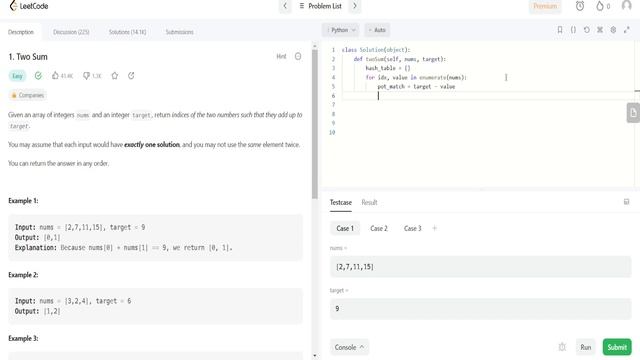Click the testcase panel layout icon
Viewport: 640px width, 360px height.
coord(626,202)
